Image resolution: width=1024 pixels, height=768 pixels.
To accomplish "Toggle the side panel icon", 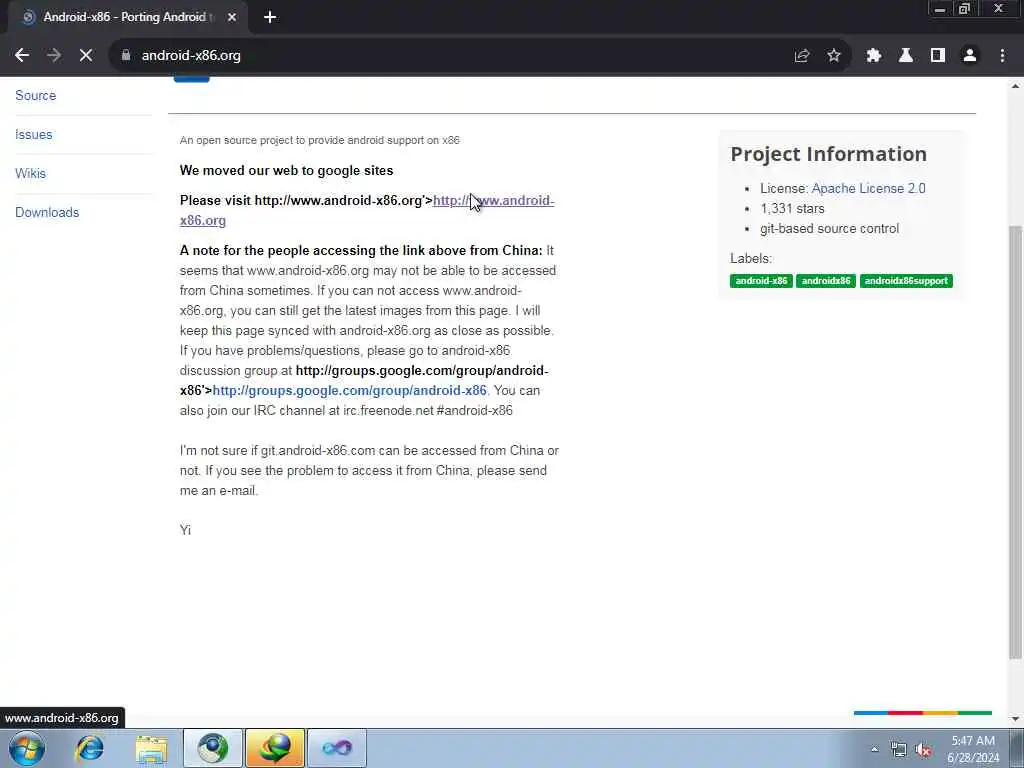I will point(938,56).
